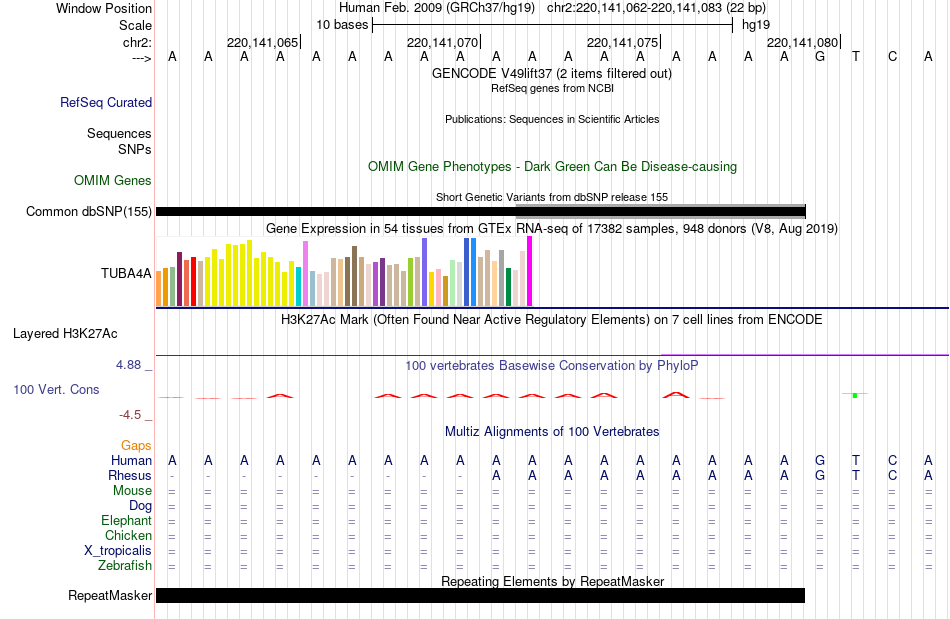The height and width of the screenshot is (619, 950).
Task: Select the 220,141,075 ruler position
Action: click(x=622, y=42)
